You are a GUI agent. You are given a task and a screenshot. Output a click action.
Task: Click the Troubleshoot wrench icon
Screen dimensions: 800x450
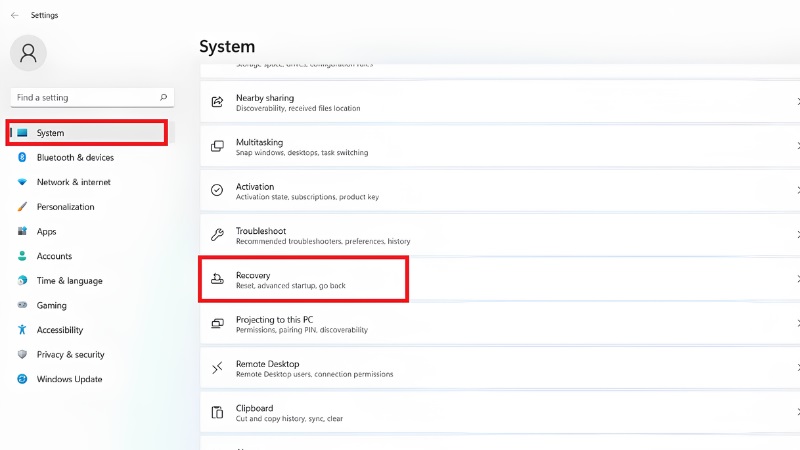tap(217, 235)
